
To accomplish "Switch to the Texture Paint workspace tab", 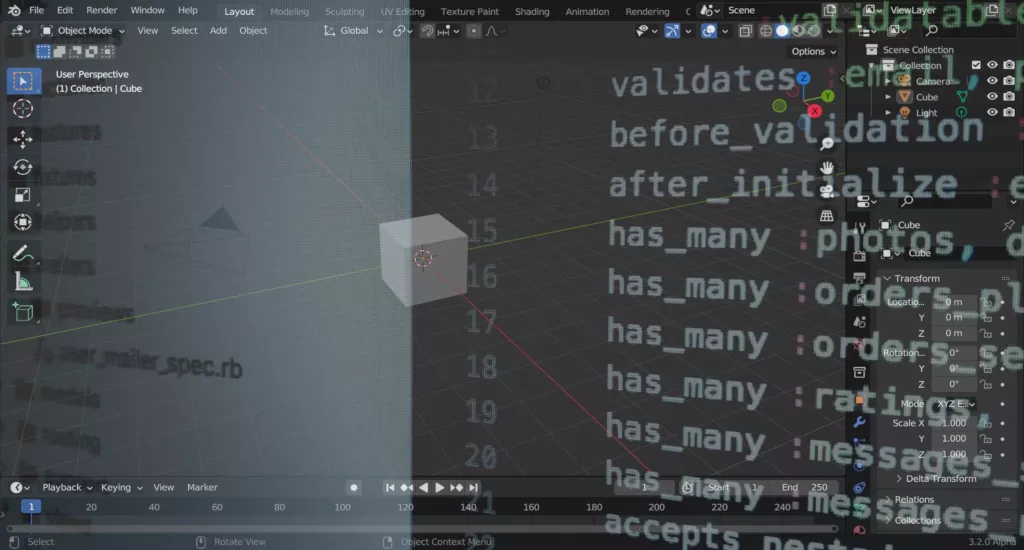I will tap(469, 12).
